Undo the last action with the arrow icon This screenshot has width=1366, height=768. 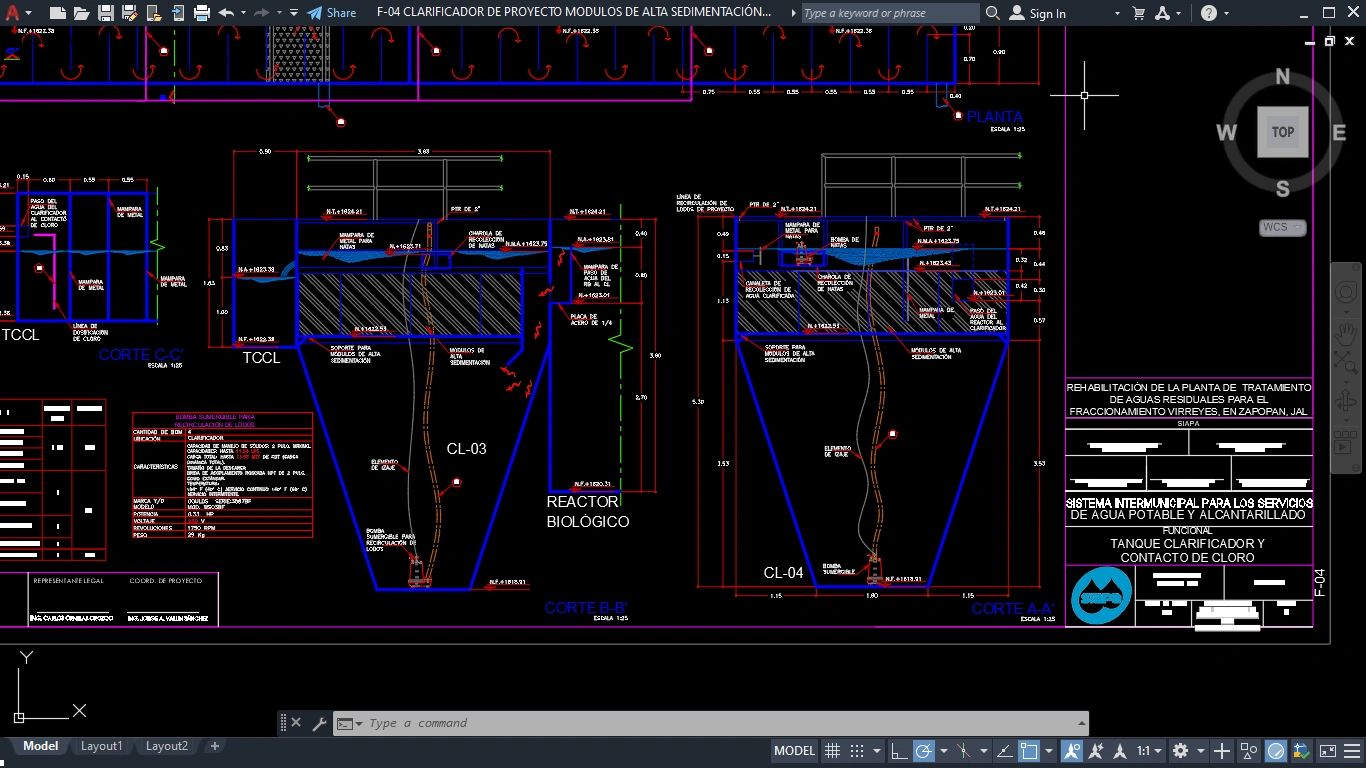226,13
